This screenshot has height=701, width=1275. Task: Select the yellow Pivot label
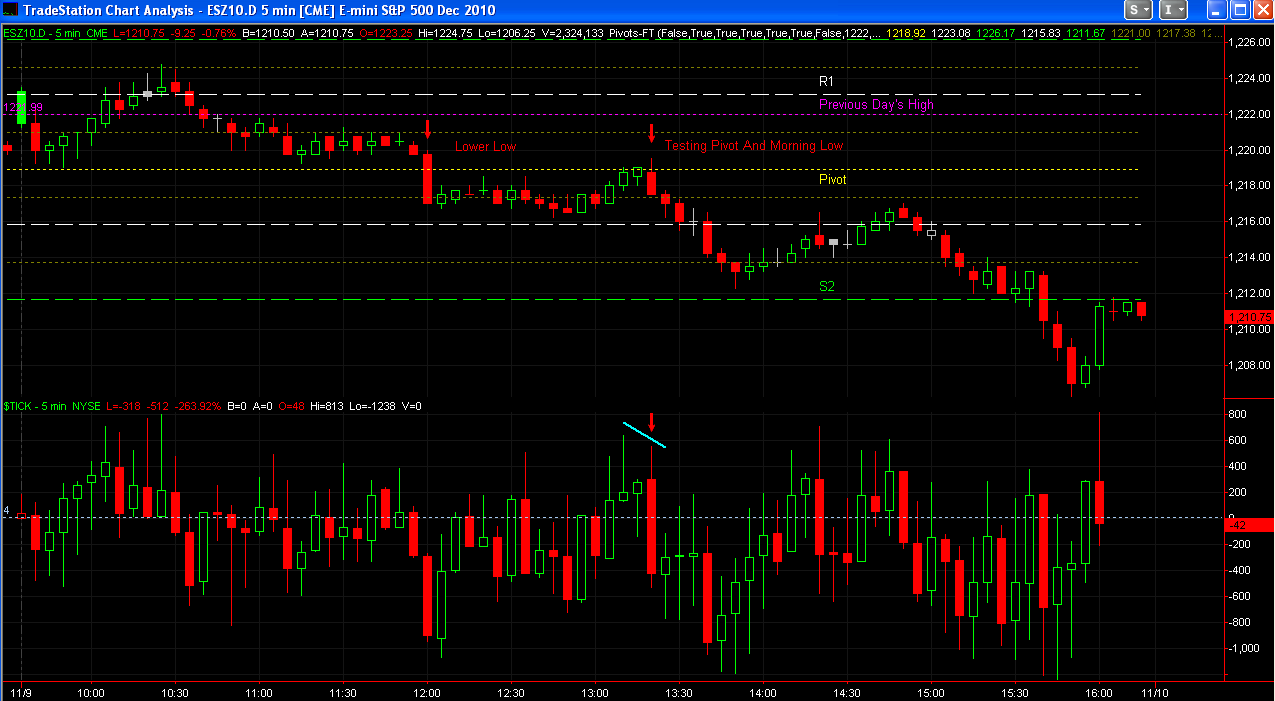[833, 180]
